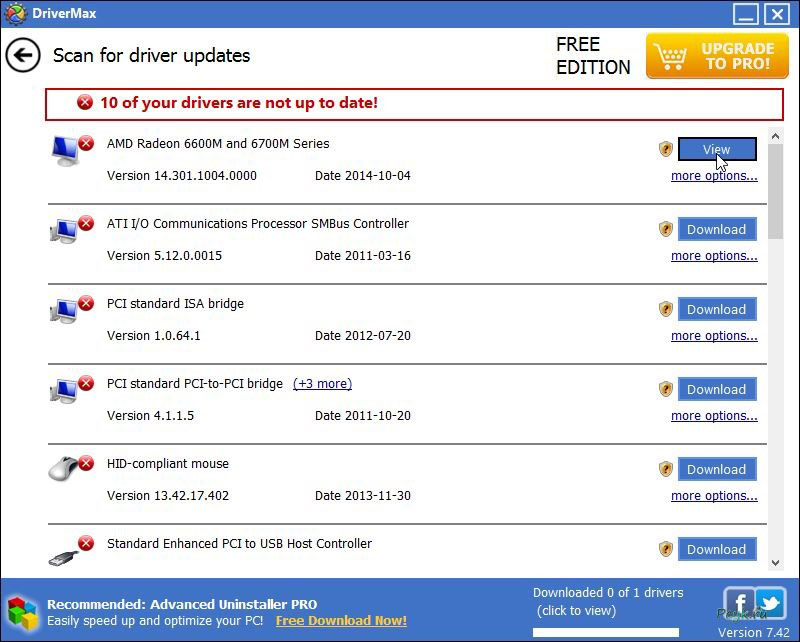Click the shield icon in the HID-compliant mouse row
Screen dimensions: 800x642
[666, 469]
